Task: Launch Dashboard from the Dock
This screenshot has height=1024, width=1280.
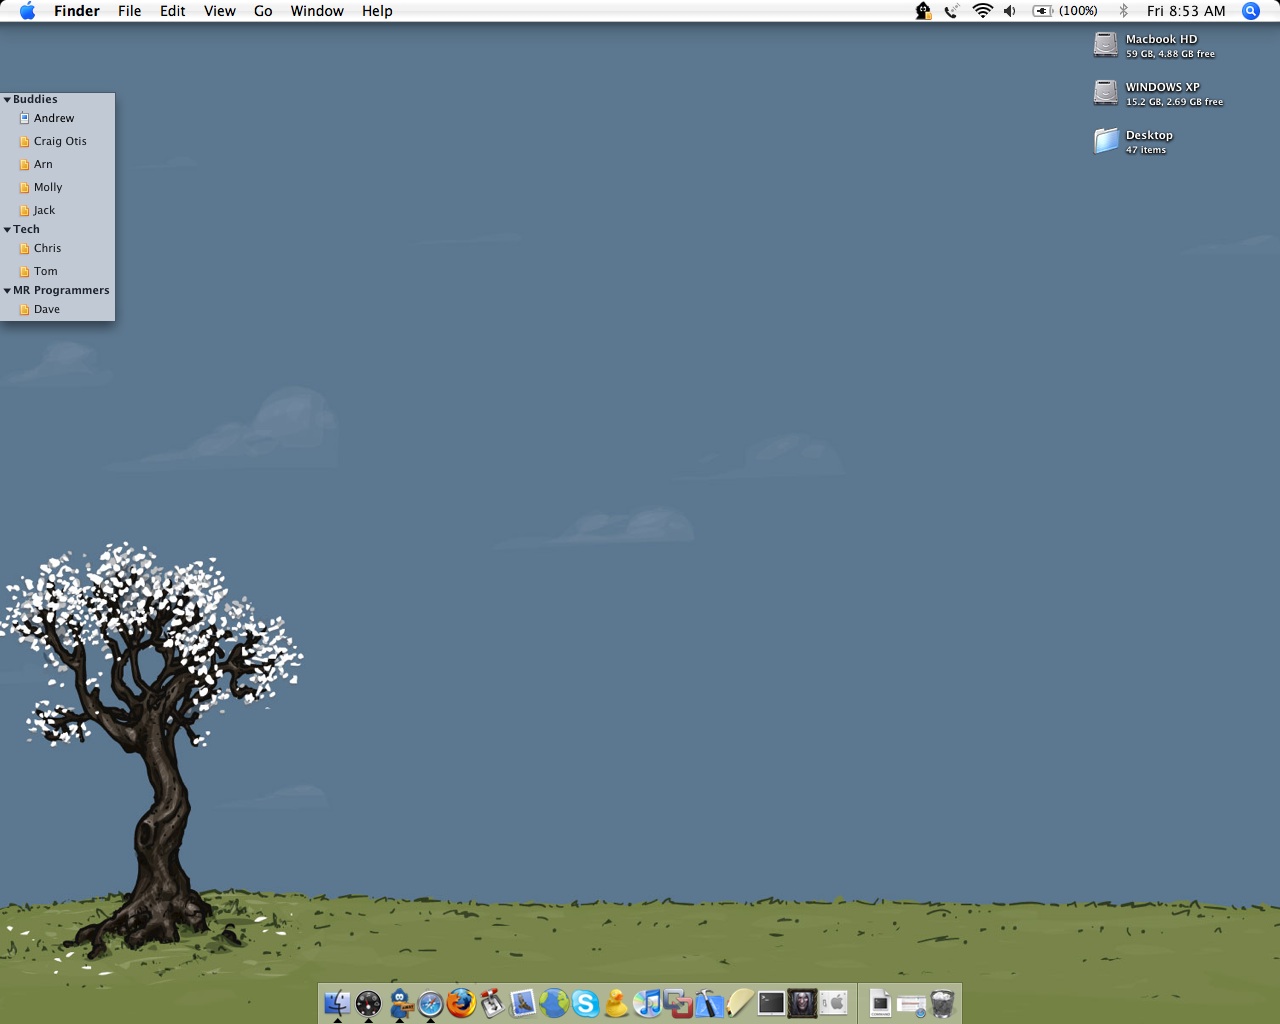Action: (368, 1002)
